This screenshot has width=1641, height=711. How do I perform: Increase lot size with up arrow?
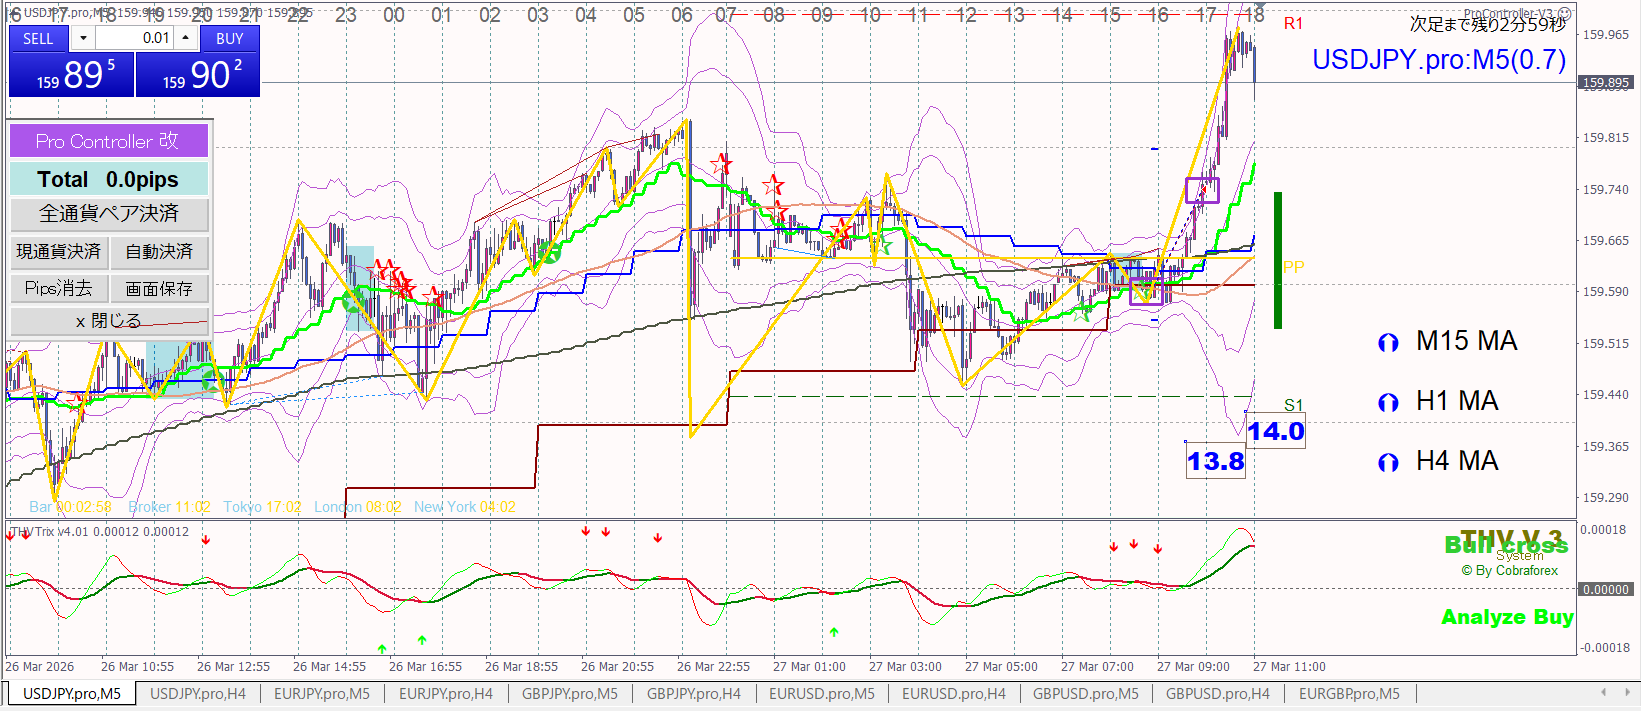click(x=185, y=38)
